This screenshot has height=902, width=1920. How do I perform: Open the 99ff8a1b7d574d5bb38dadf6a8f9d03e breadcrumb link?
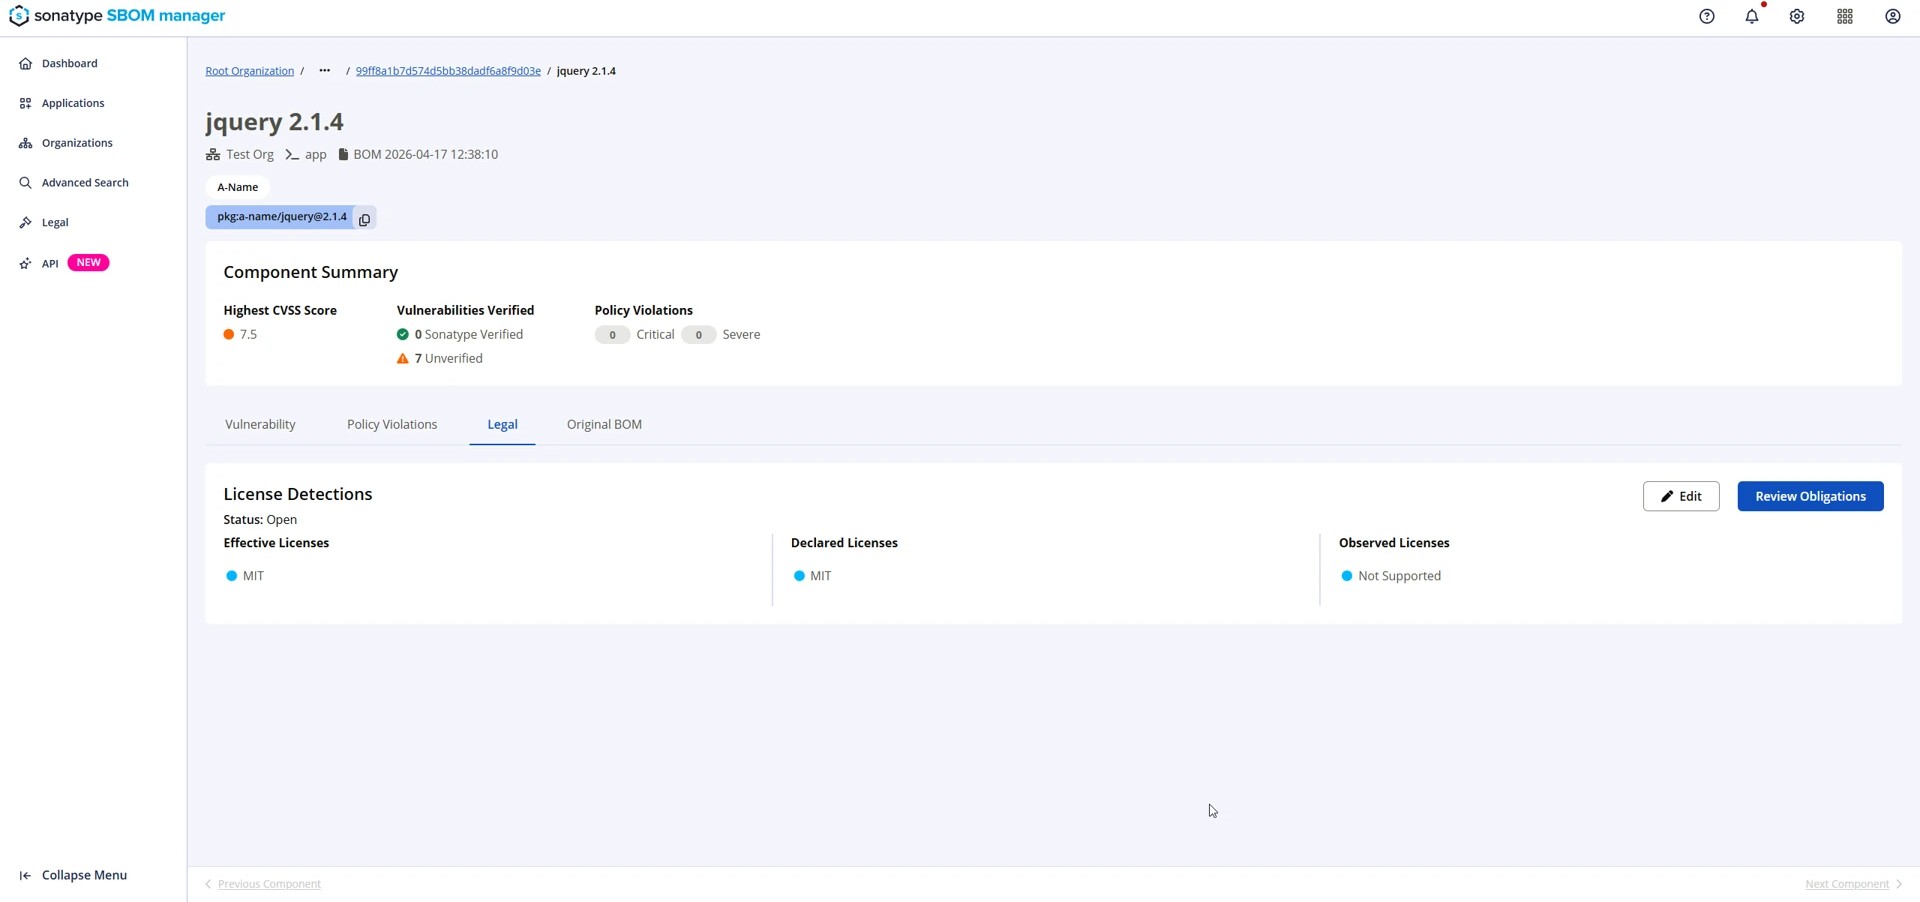tap(448, 71)
